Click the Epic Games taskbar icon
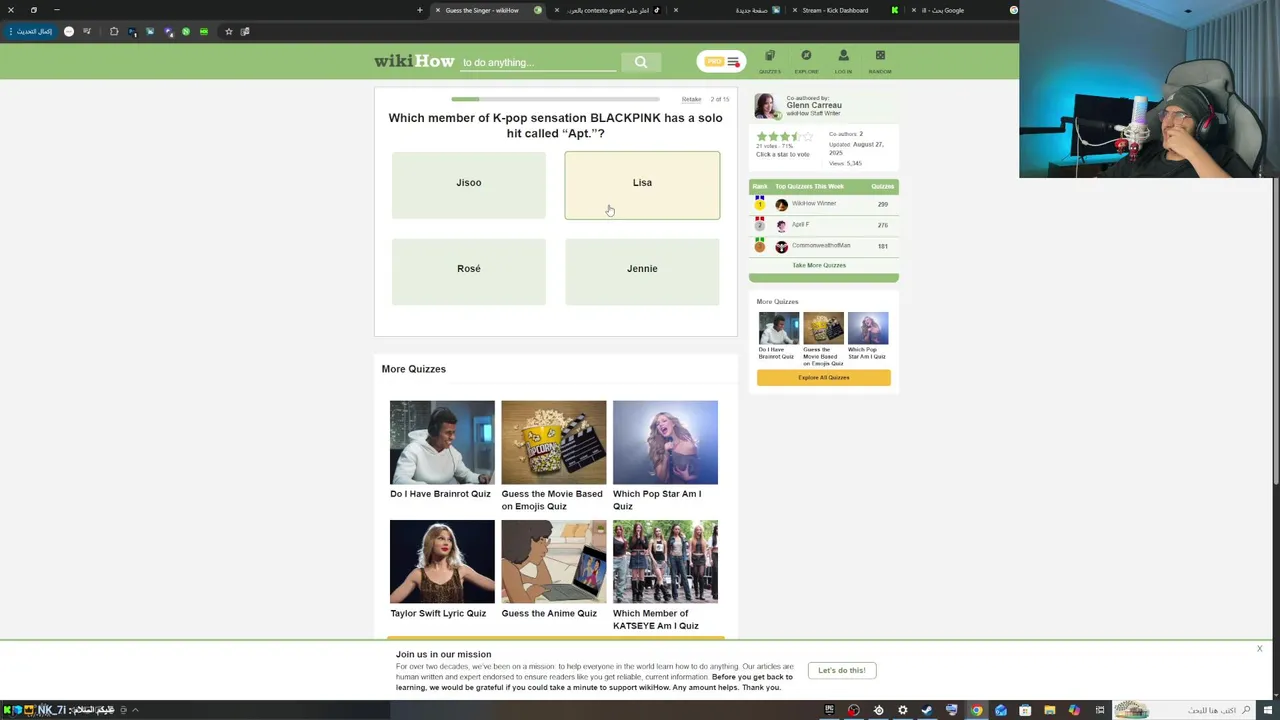 click(829, 710)
